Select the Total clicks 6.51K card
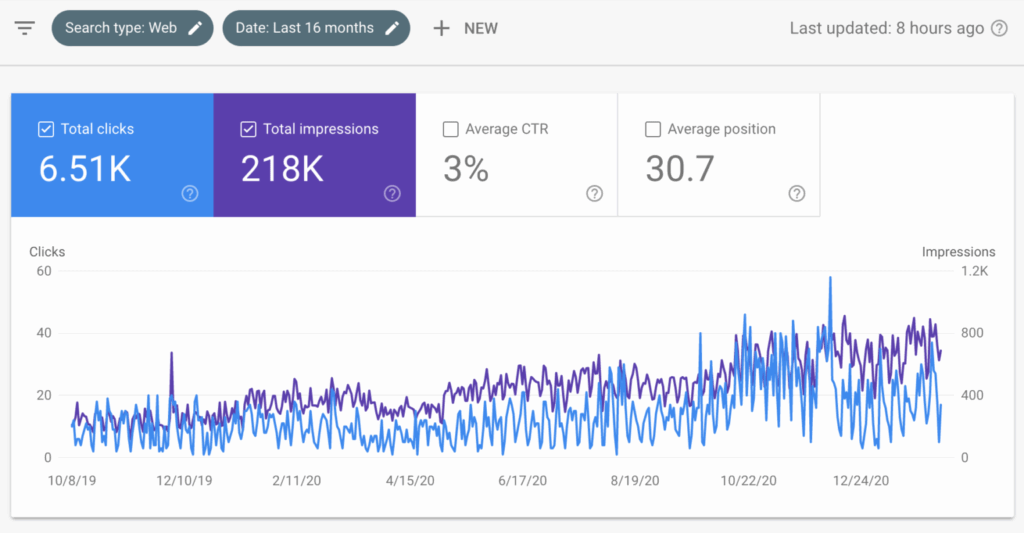This screenshot has width=1024, height=533. [112, 155]
